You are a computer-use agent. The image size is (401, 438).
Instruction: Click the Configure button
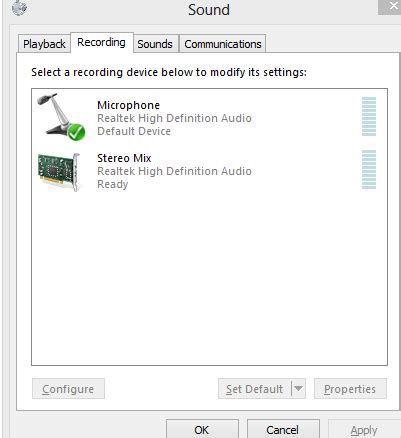point(68,388)
